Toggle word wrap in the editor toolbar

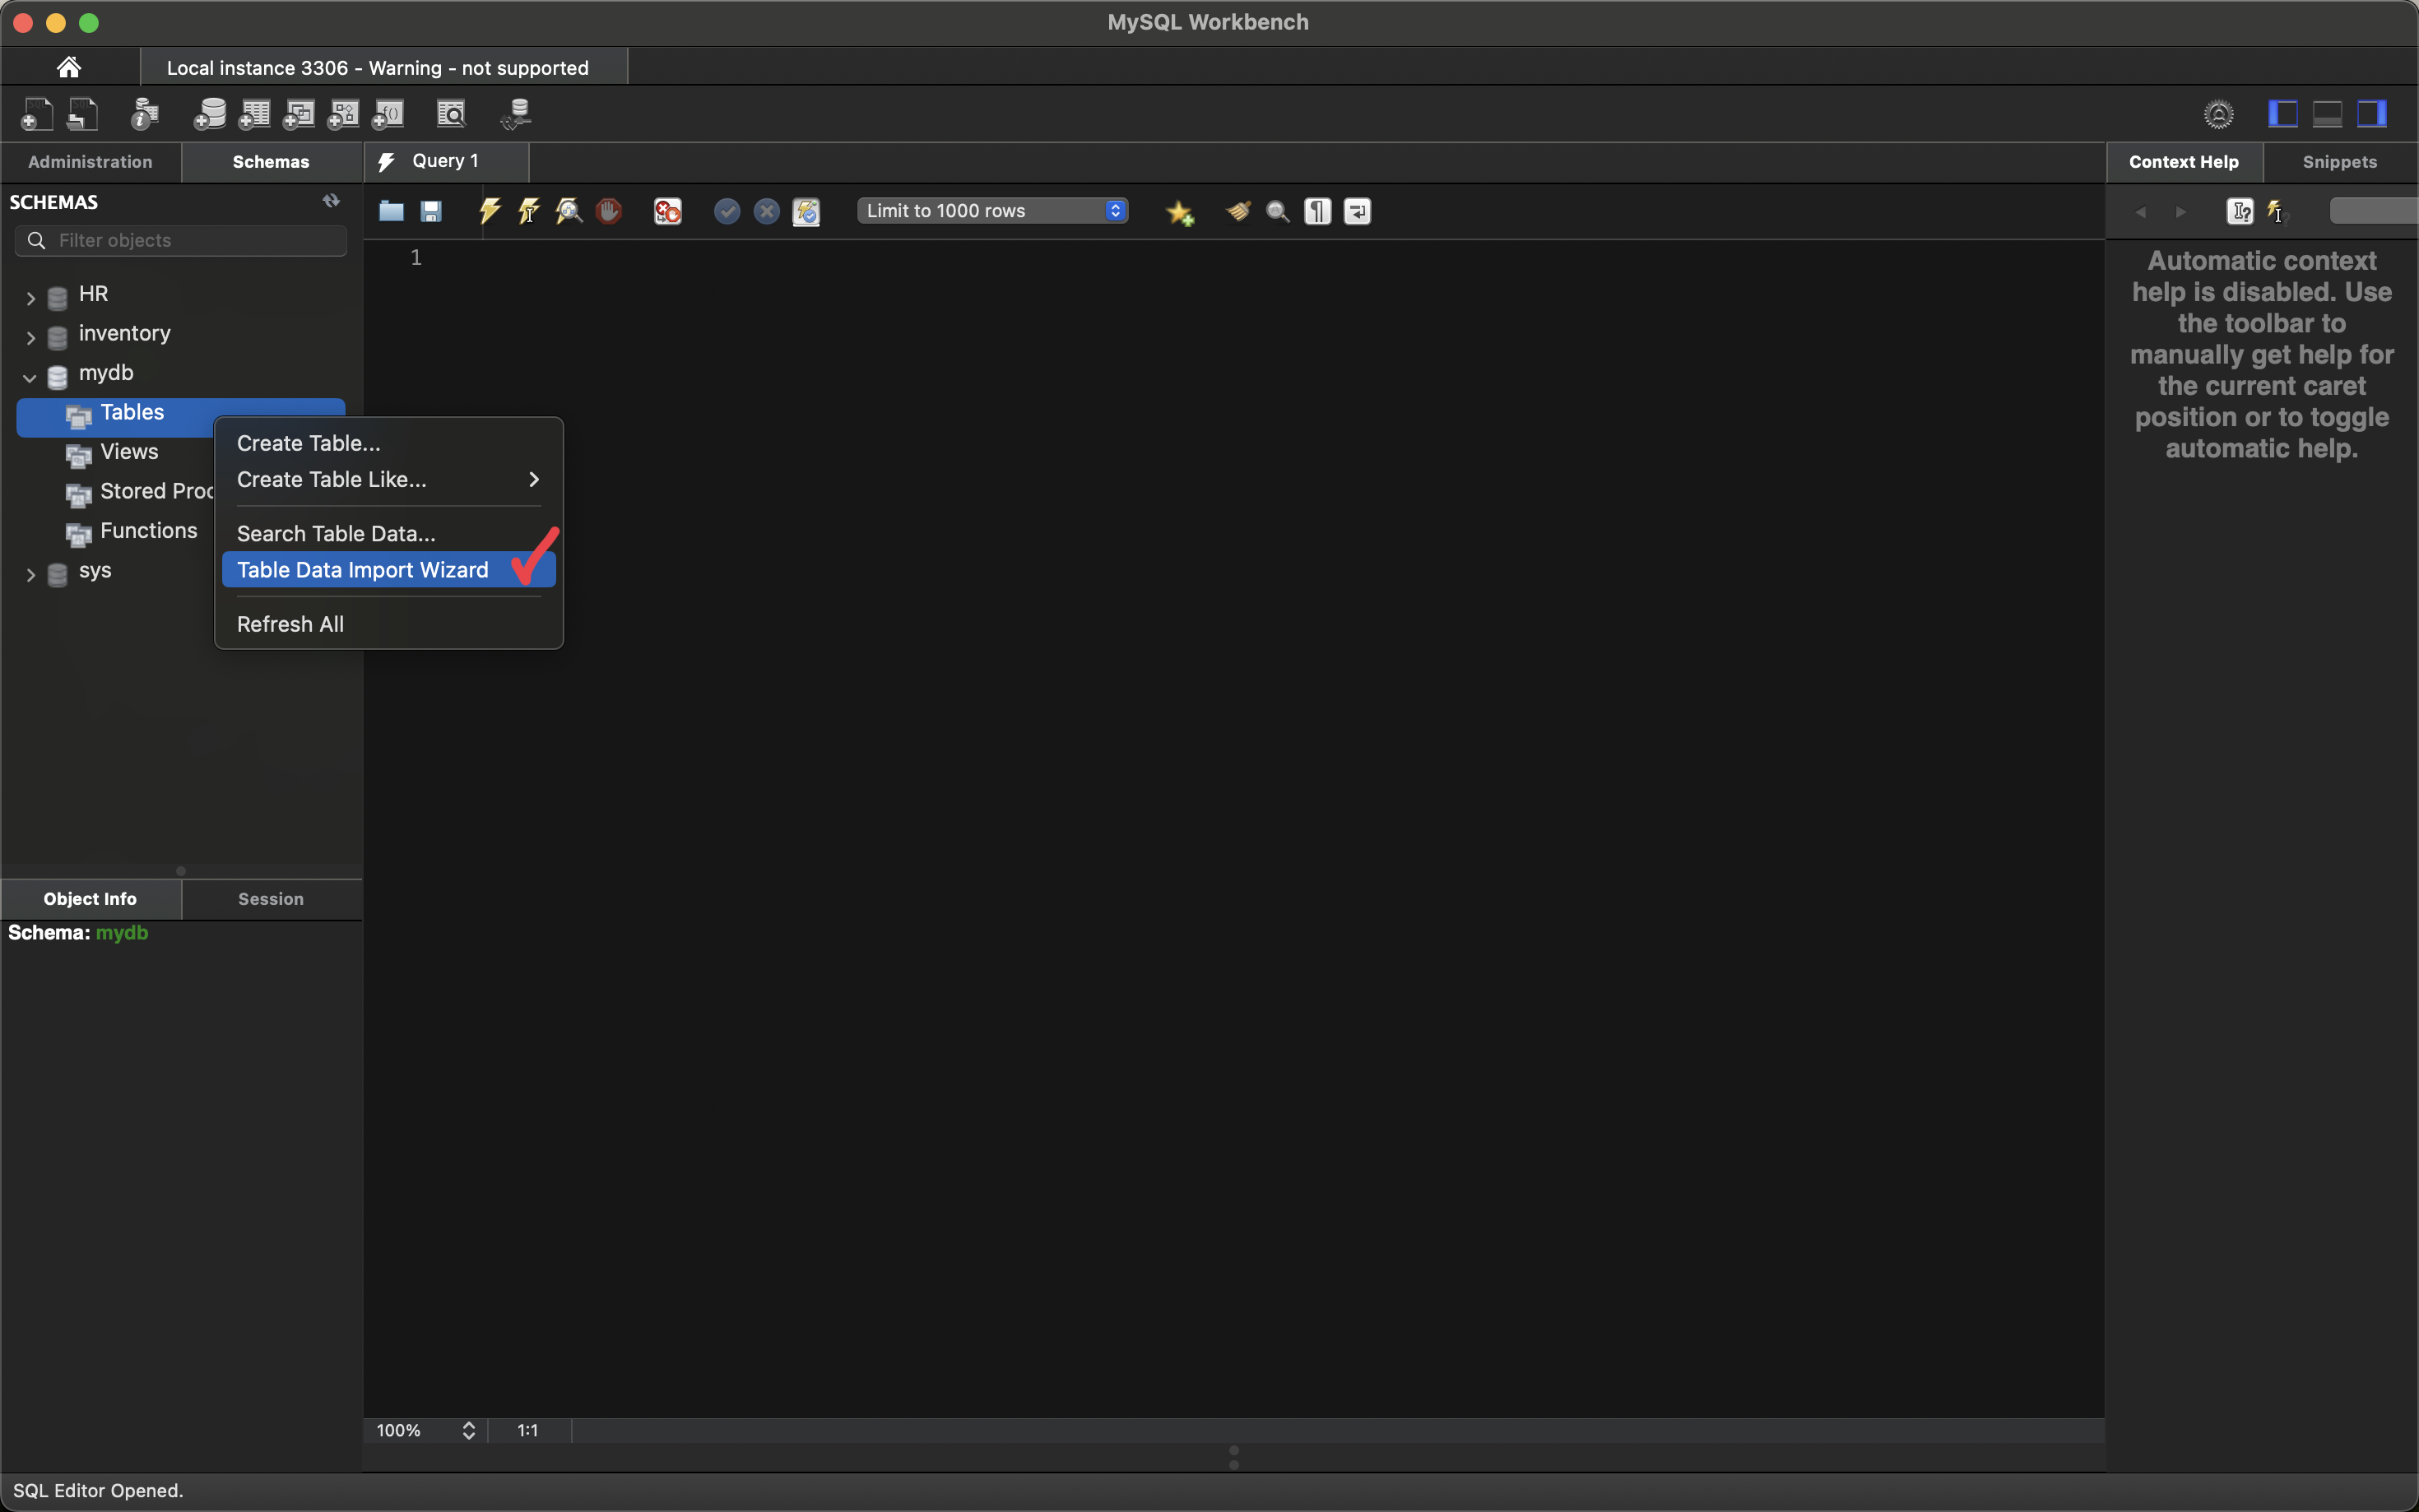(x=1357, y=211)
